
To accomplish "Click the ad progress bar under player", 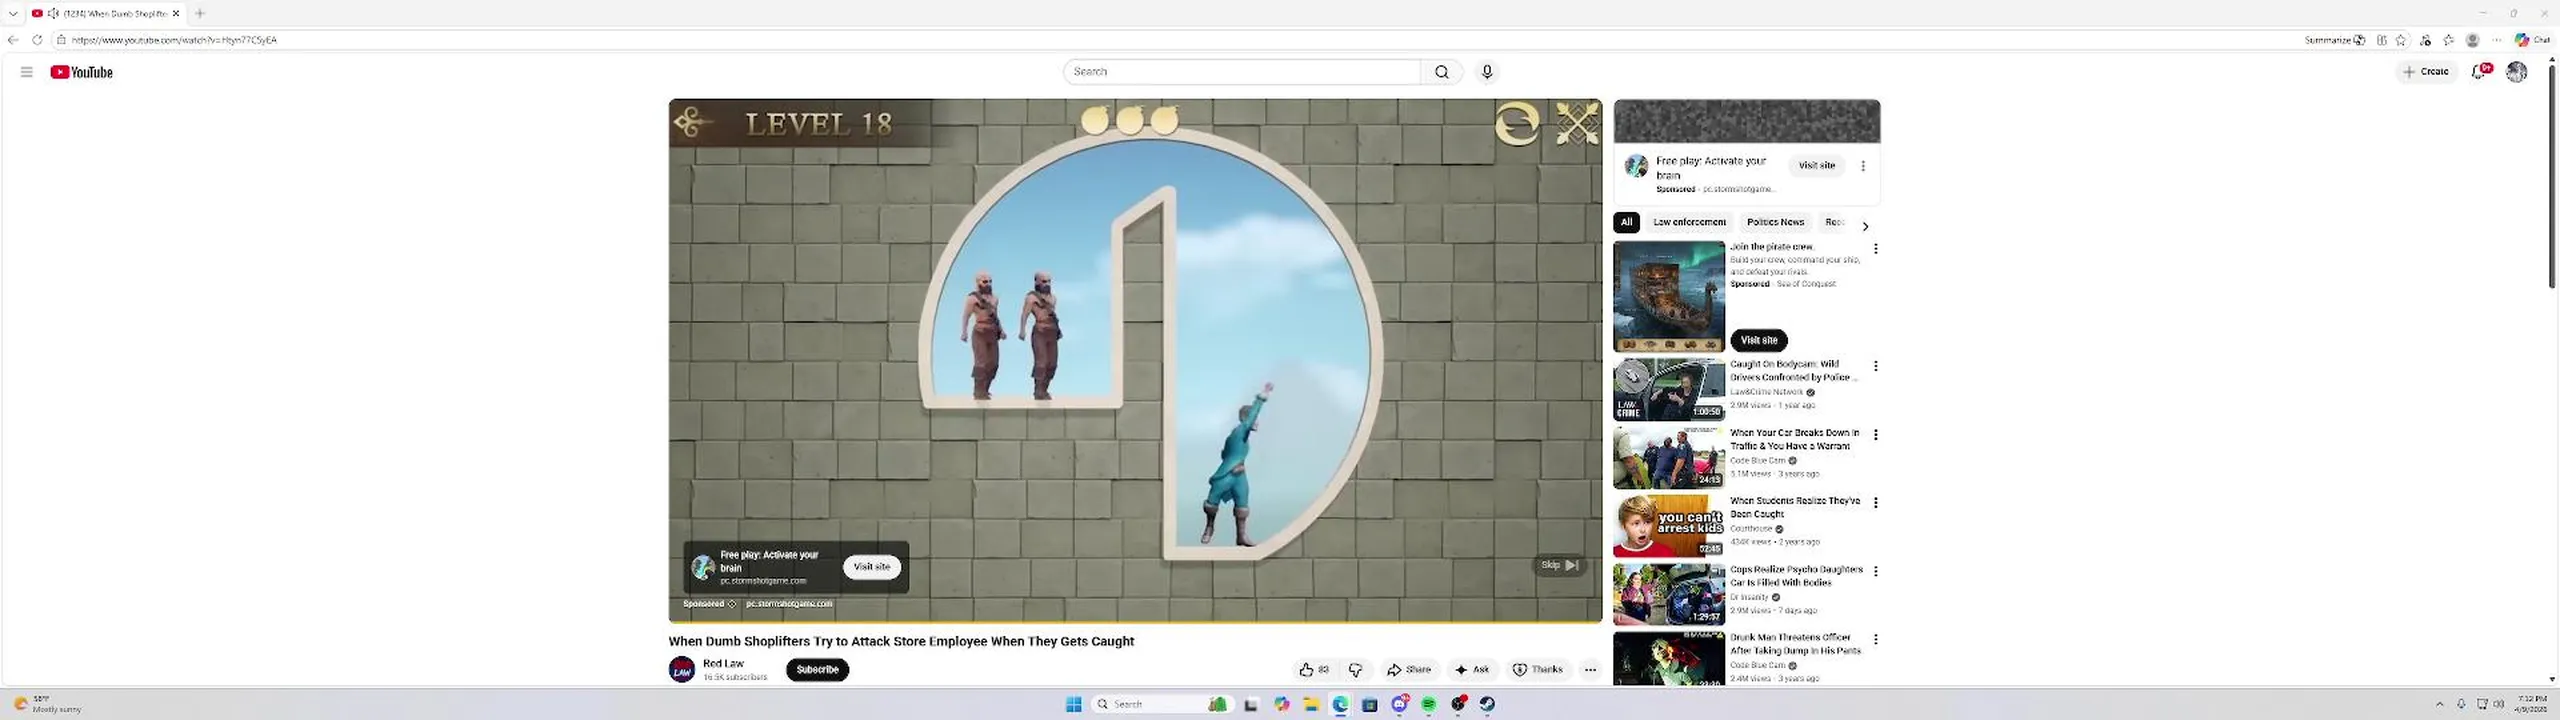I will coord(1135,621).
